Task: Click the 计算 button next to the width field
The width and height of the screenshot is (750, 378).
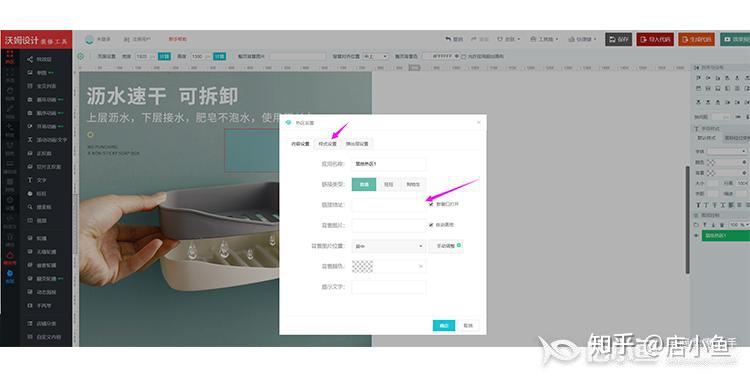Action: pyautogui.click(x=164, y=56)
